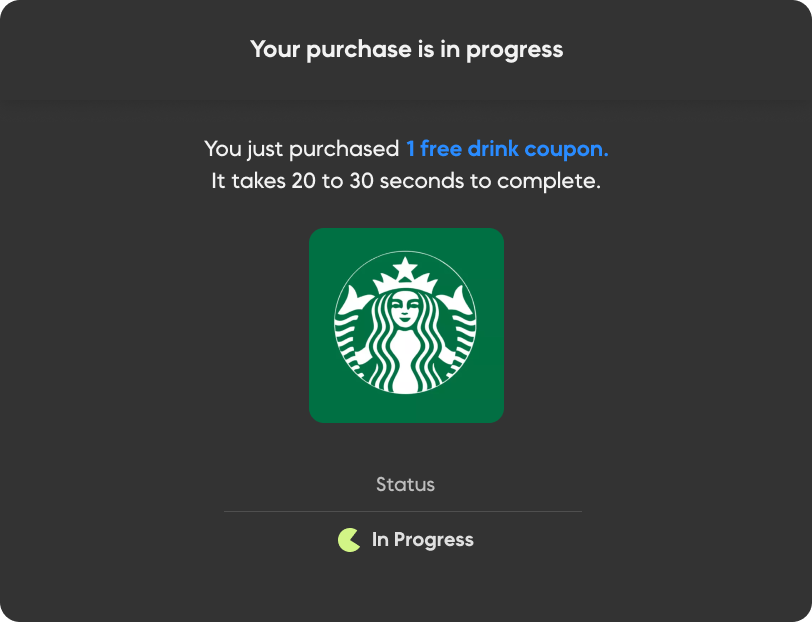Open the '1 free drink coupon.' link
The width and height of the screenshot is (812, 622).
click(x=506, y=149)
